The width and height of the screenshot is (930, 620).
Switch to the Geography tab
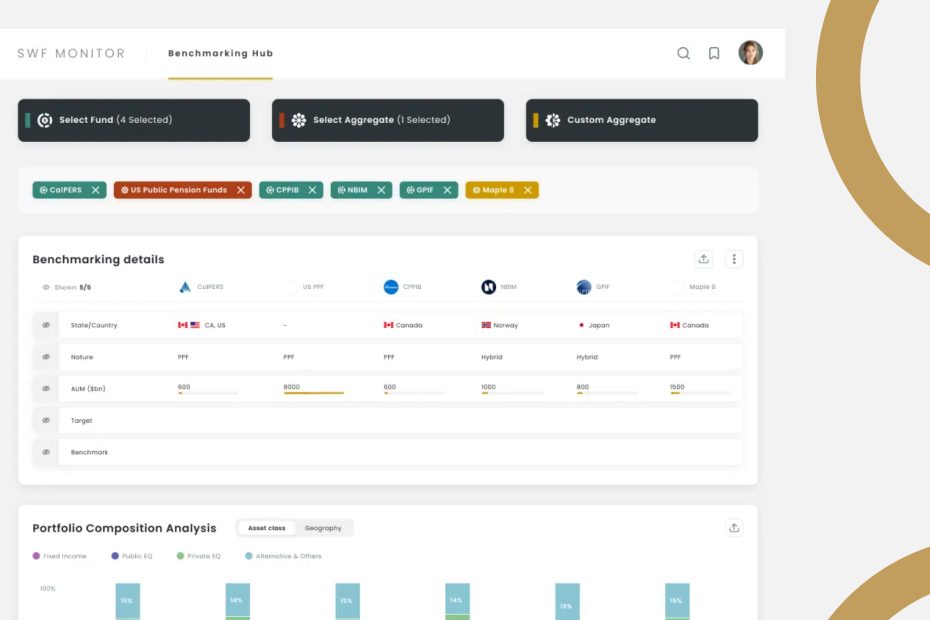pos(323,528)
